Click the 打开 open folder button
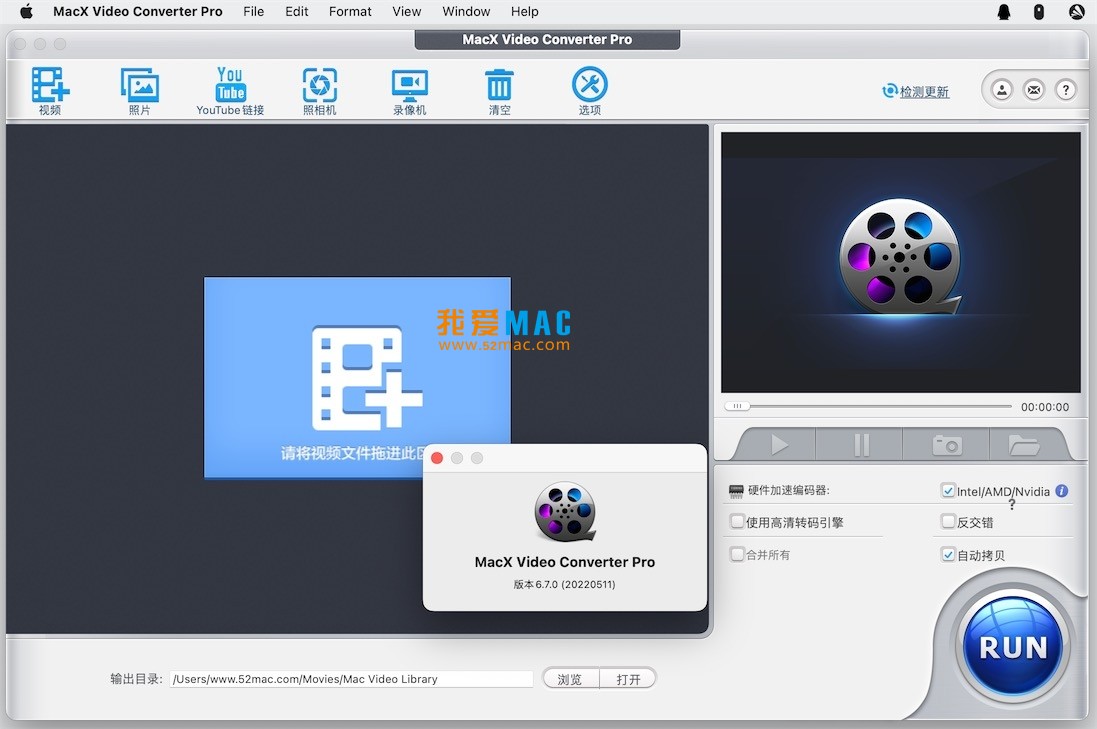 628,679
